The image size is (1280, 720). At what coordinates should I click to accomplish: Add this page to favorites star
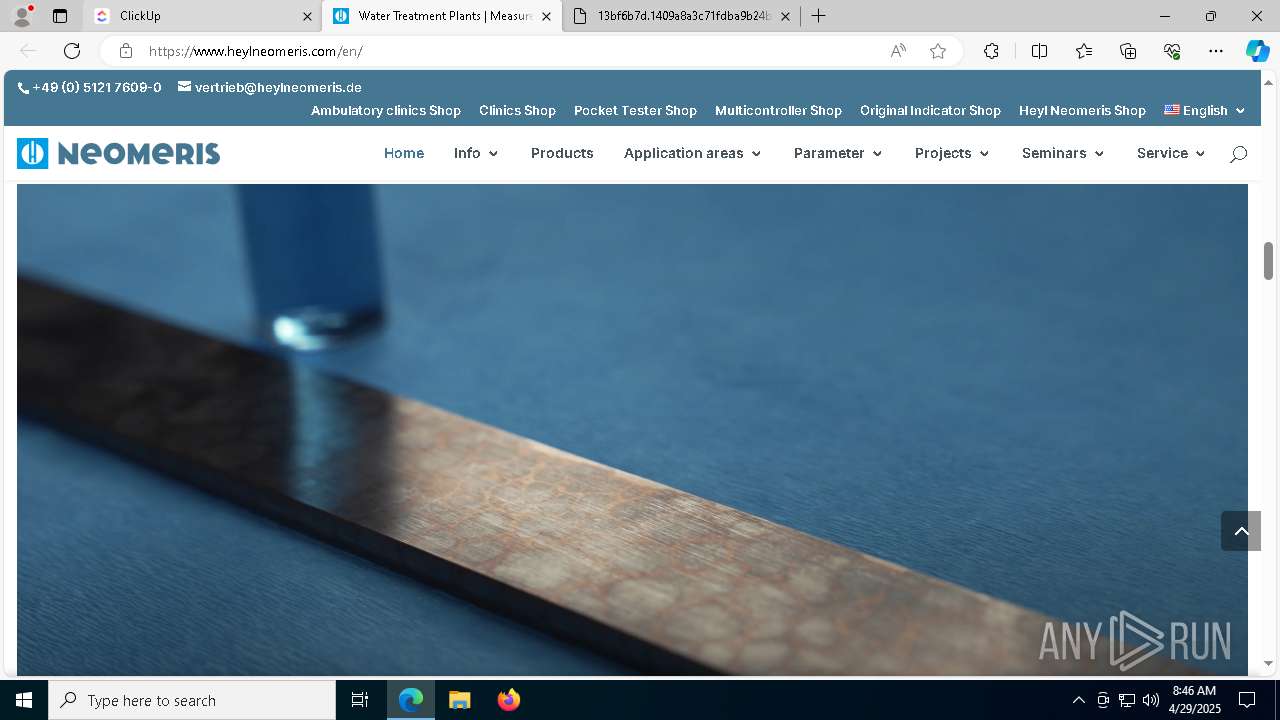click(937, 51)
